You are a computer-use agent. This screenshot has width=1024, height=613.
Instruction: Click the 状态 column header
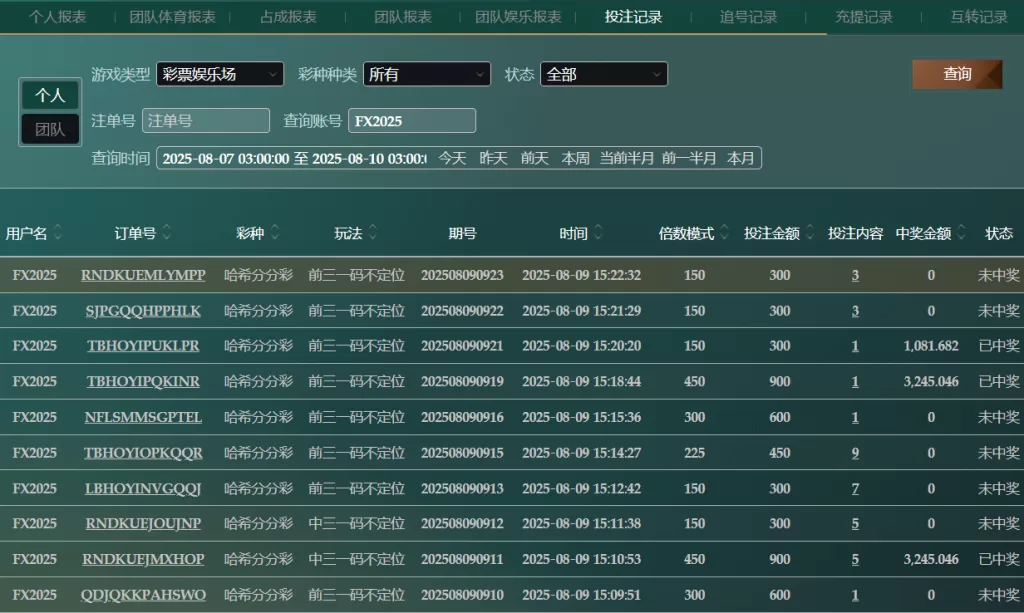[x=999, y=233]
